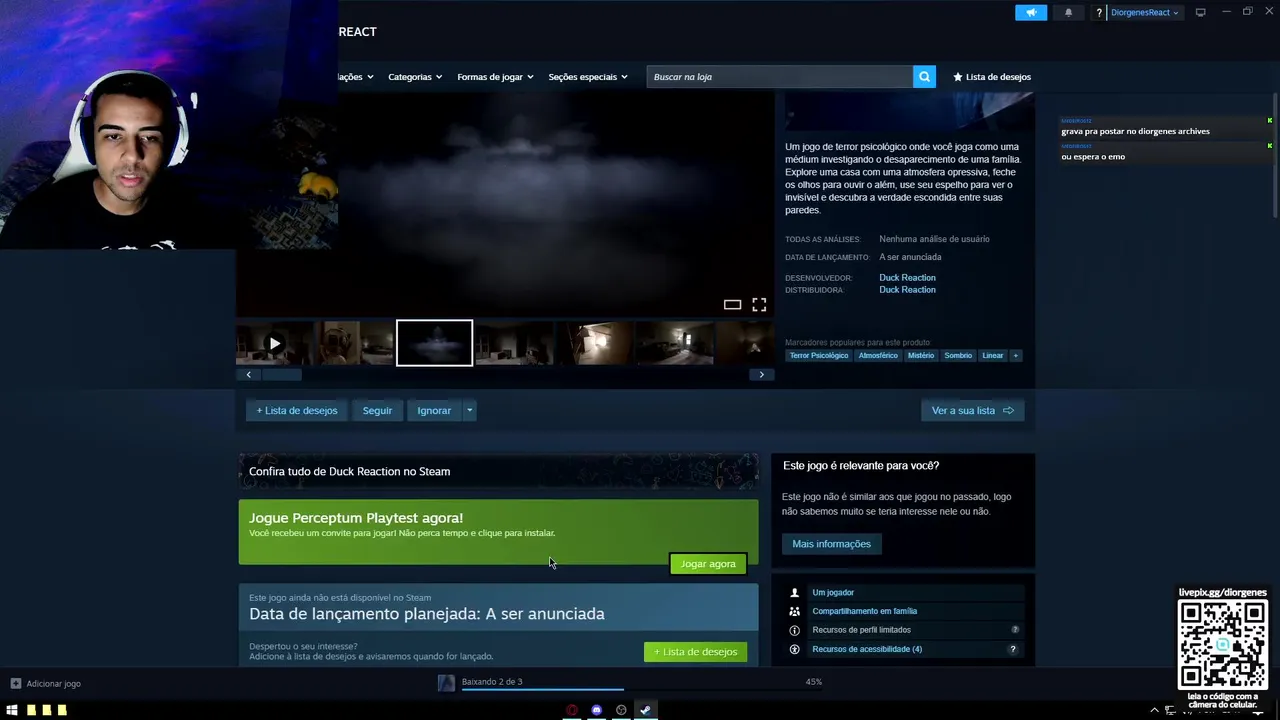
Task: Click the store search magnifier button
Action: [x=924, y=76]
